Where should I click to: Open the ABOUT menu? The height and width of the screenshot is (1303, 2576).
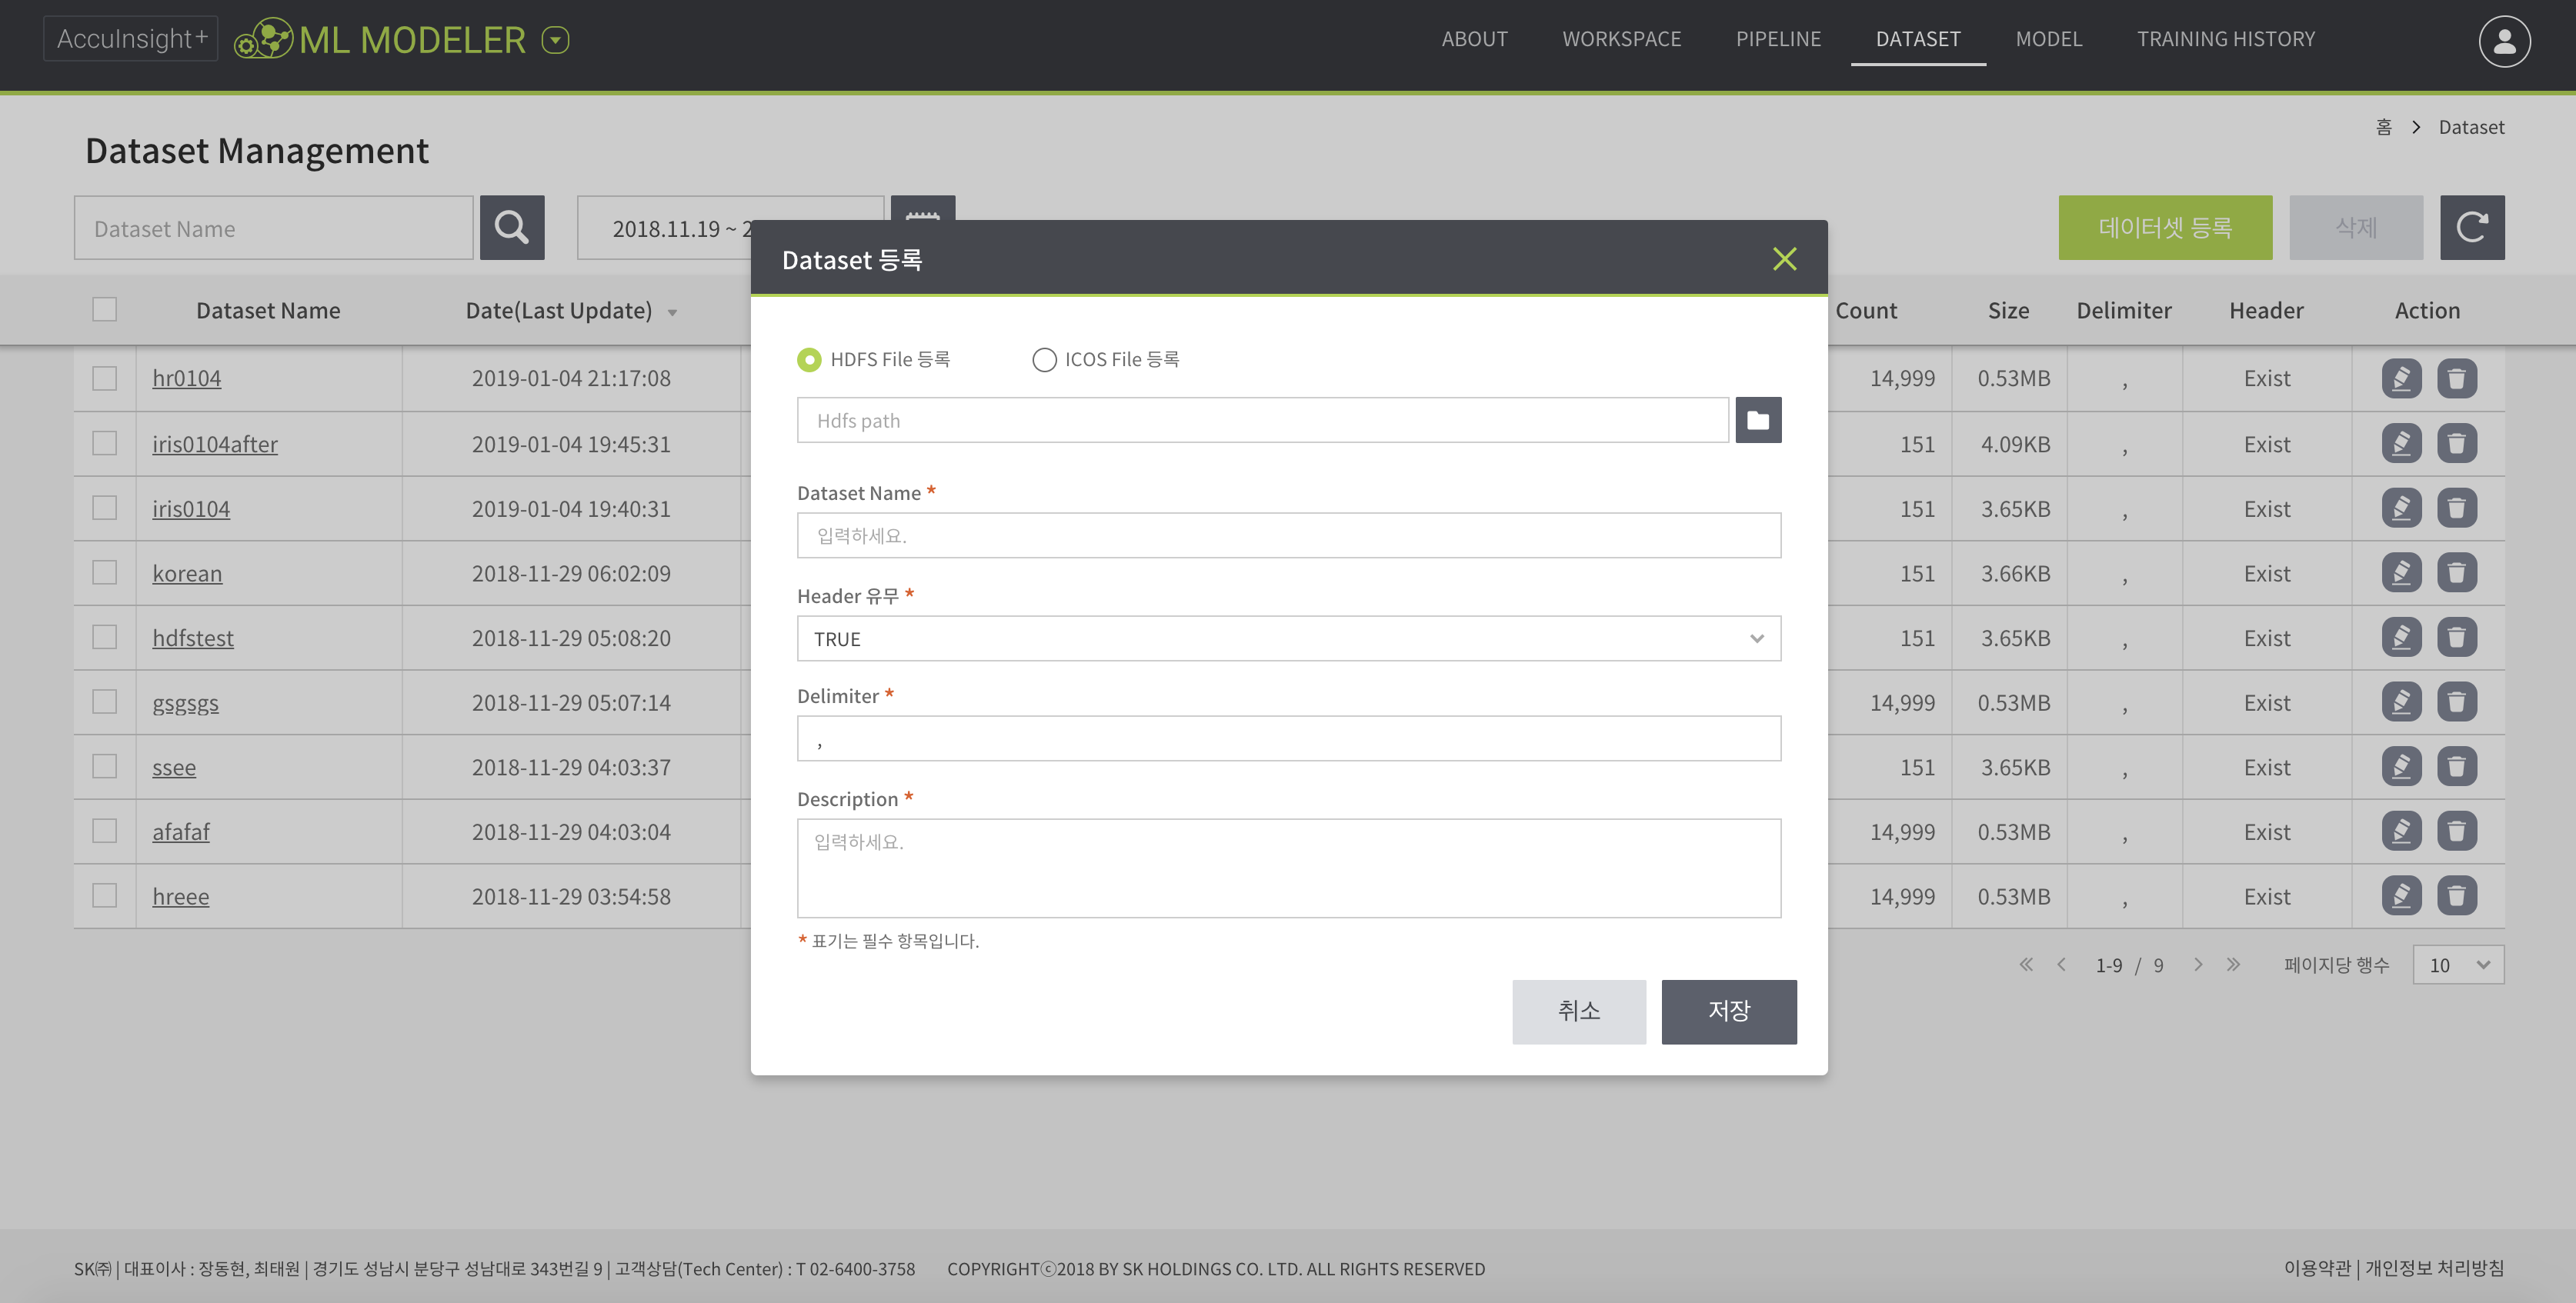point(1474,39)
